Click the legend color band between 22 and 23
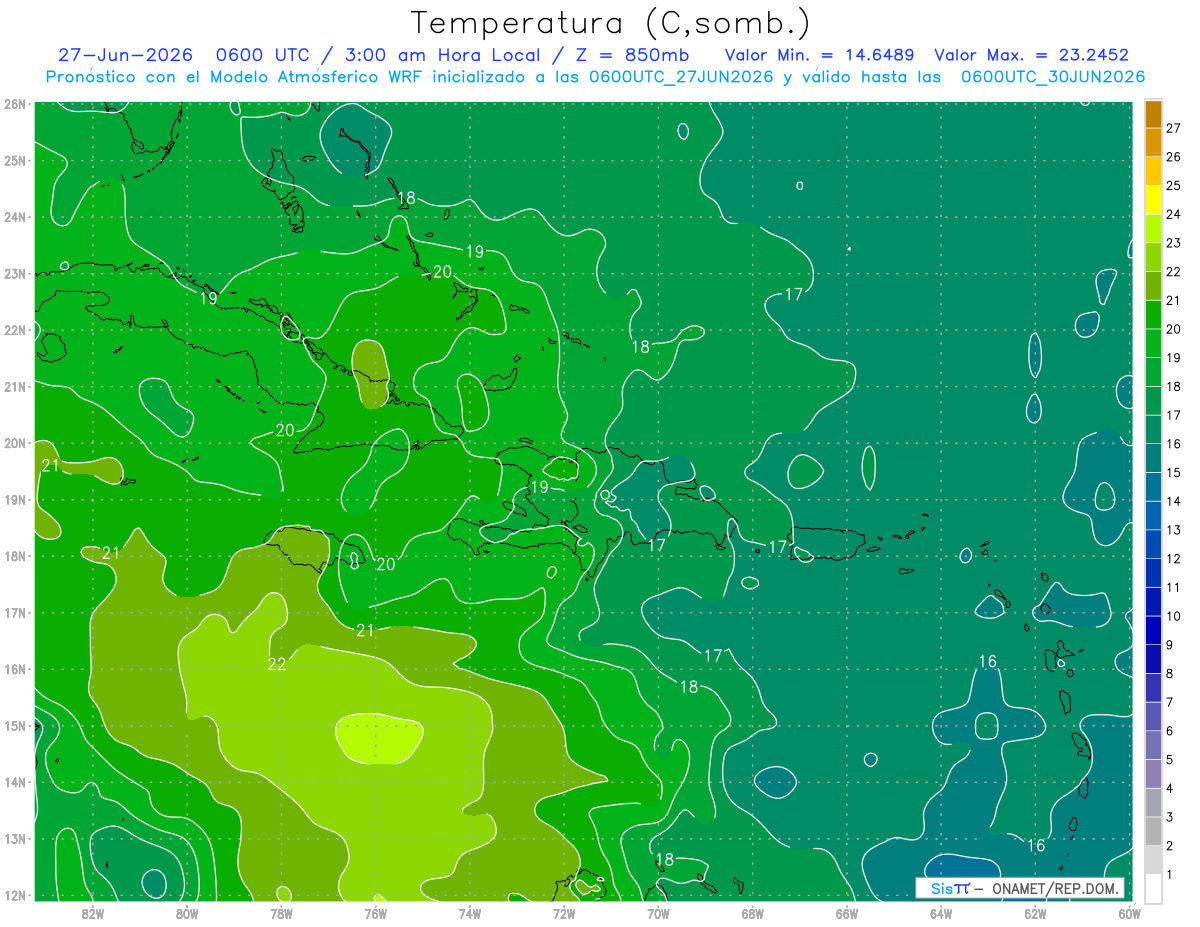 [x=1153, y=257]
